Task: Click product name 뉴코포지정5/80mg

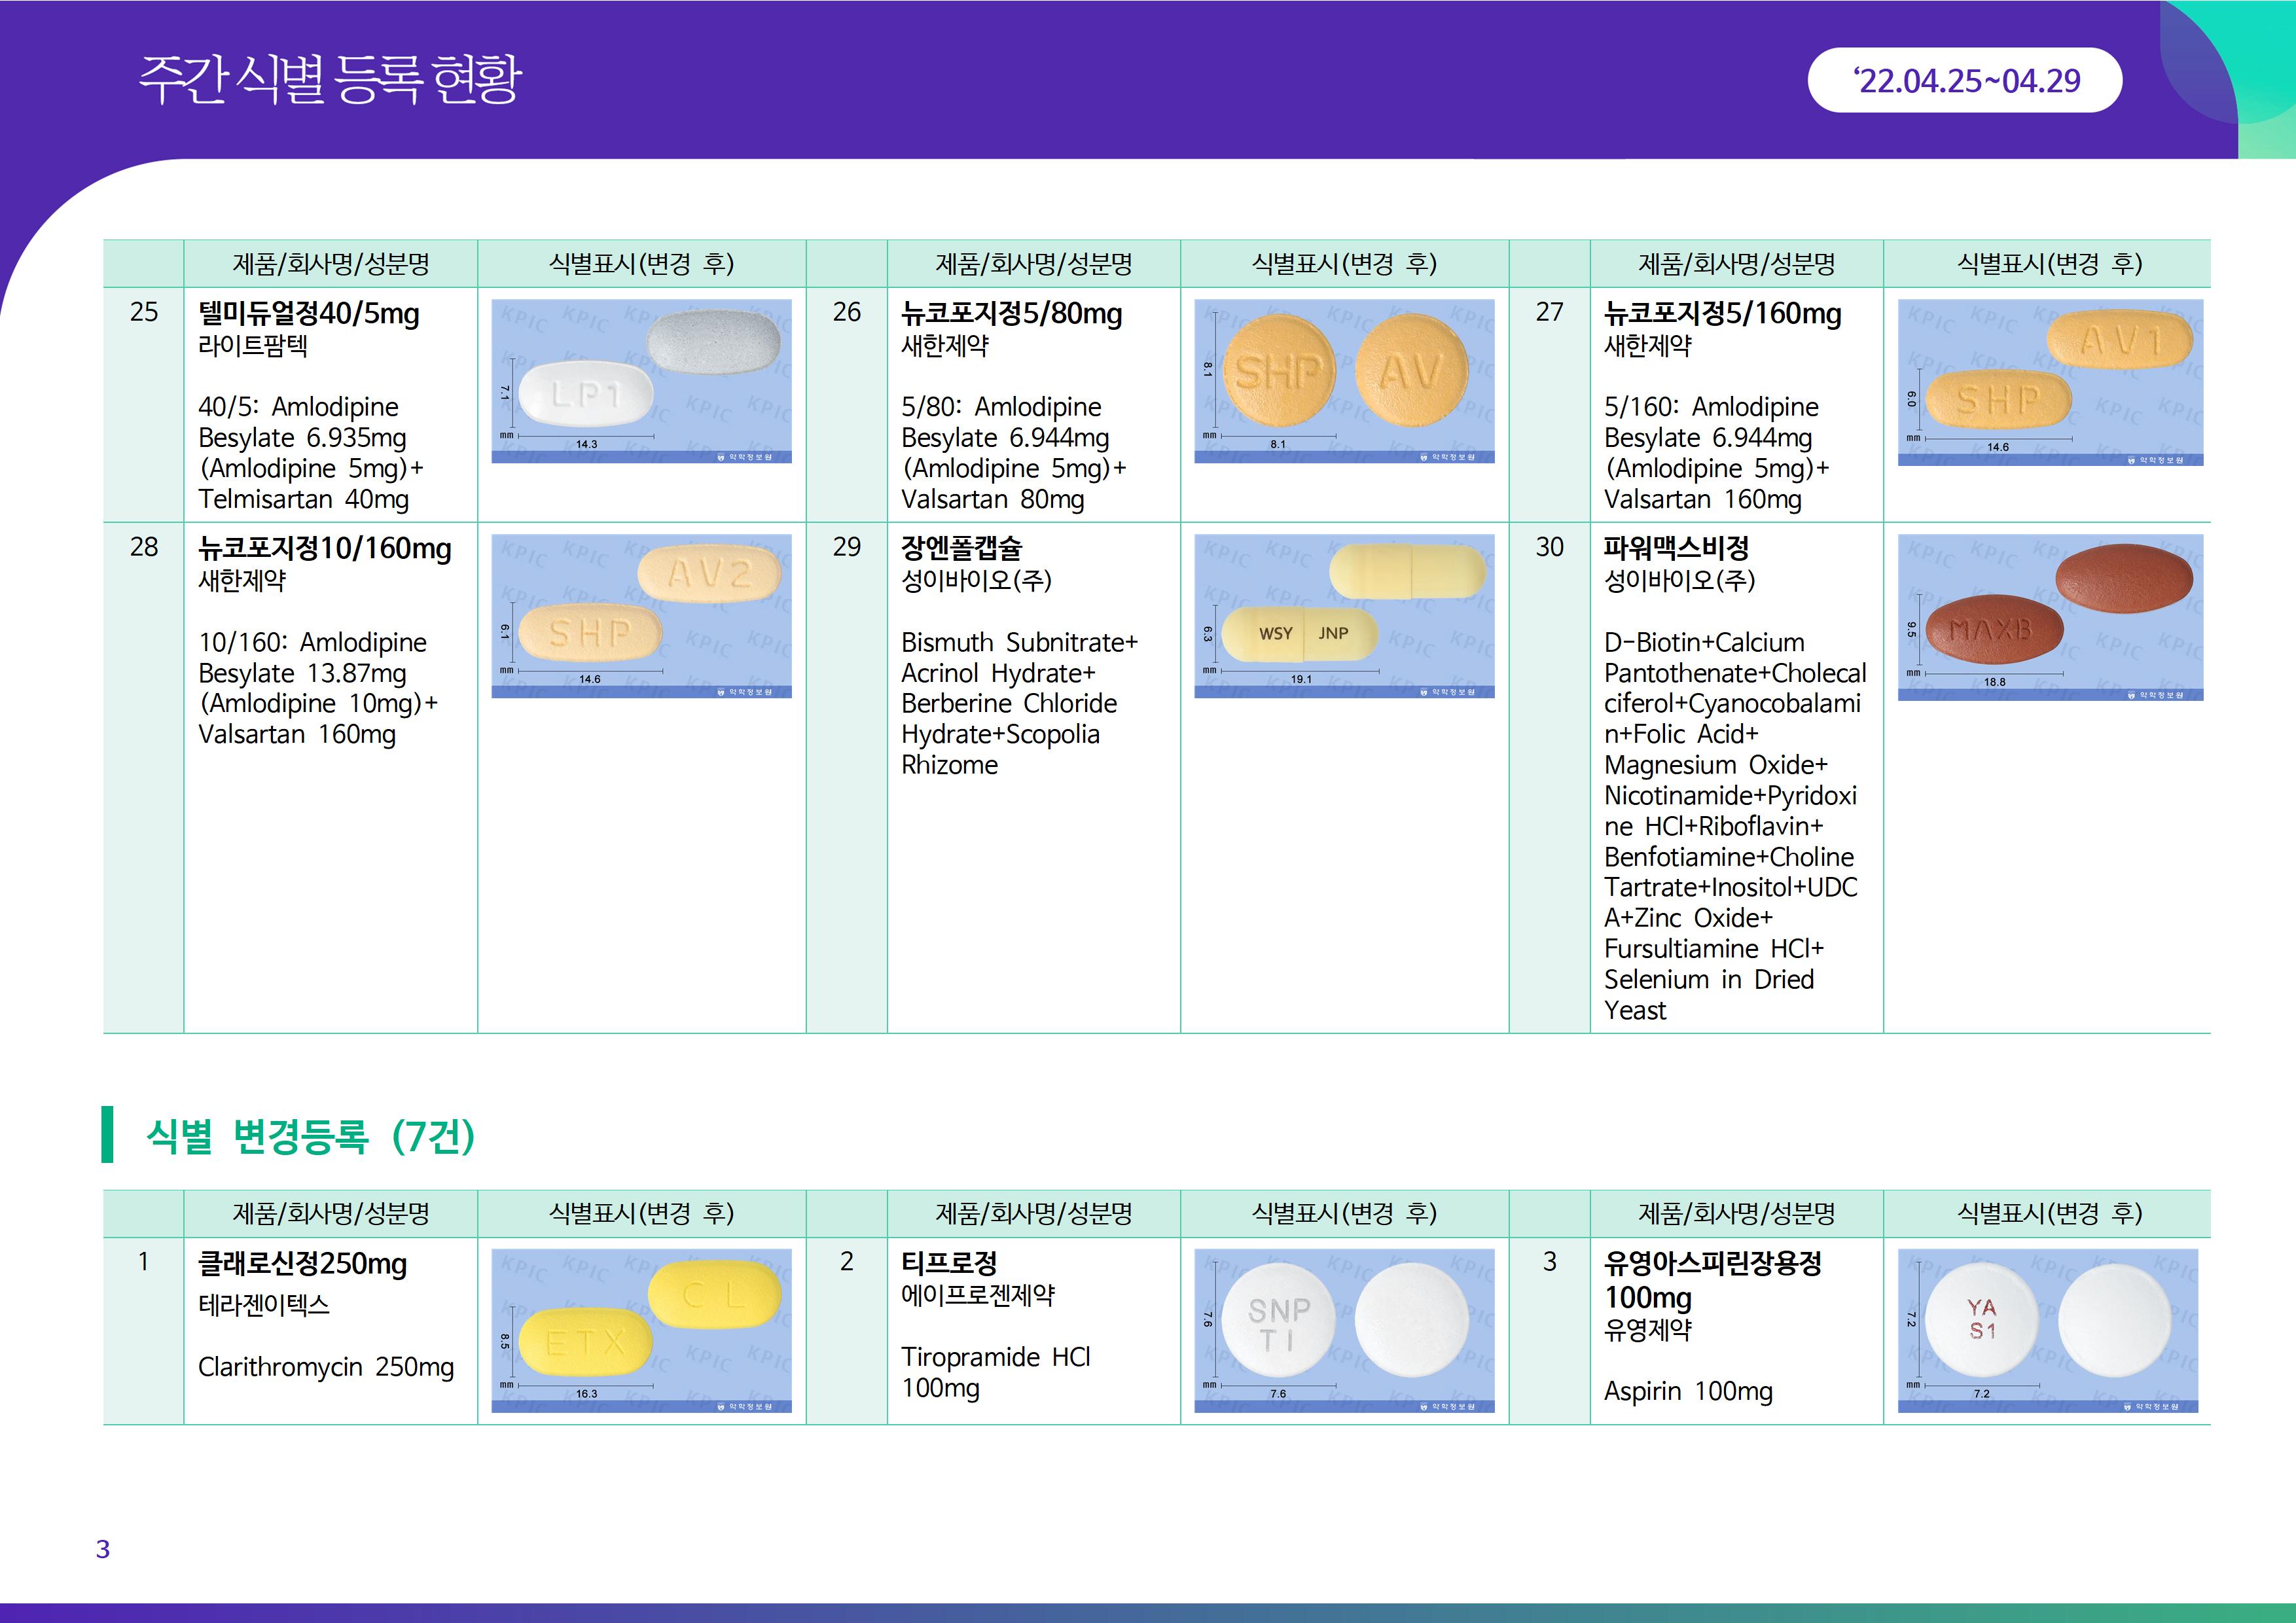Action: pyautogui.click(x=1011, y=314)
